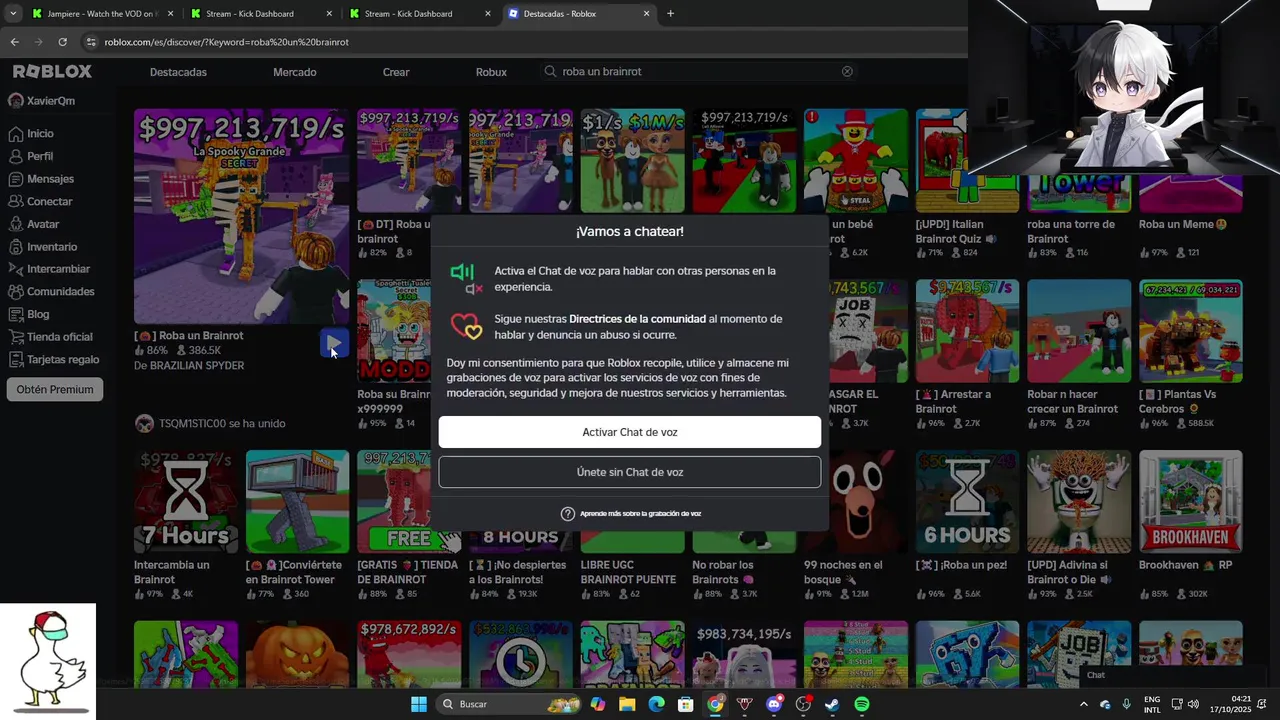Open the Brookhaven RP game thumbnail
1280x720 pixels.
click(1190, 502)
